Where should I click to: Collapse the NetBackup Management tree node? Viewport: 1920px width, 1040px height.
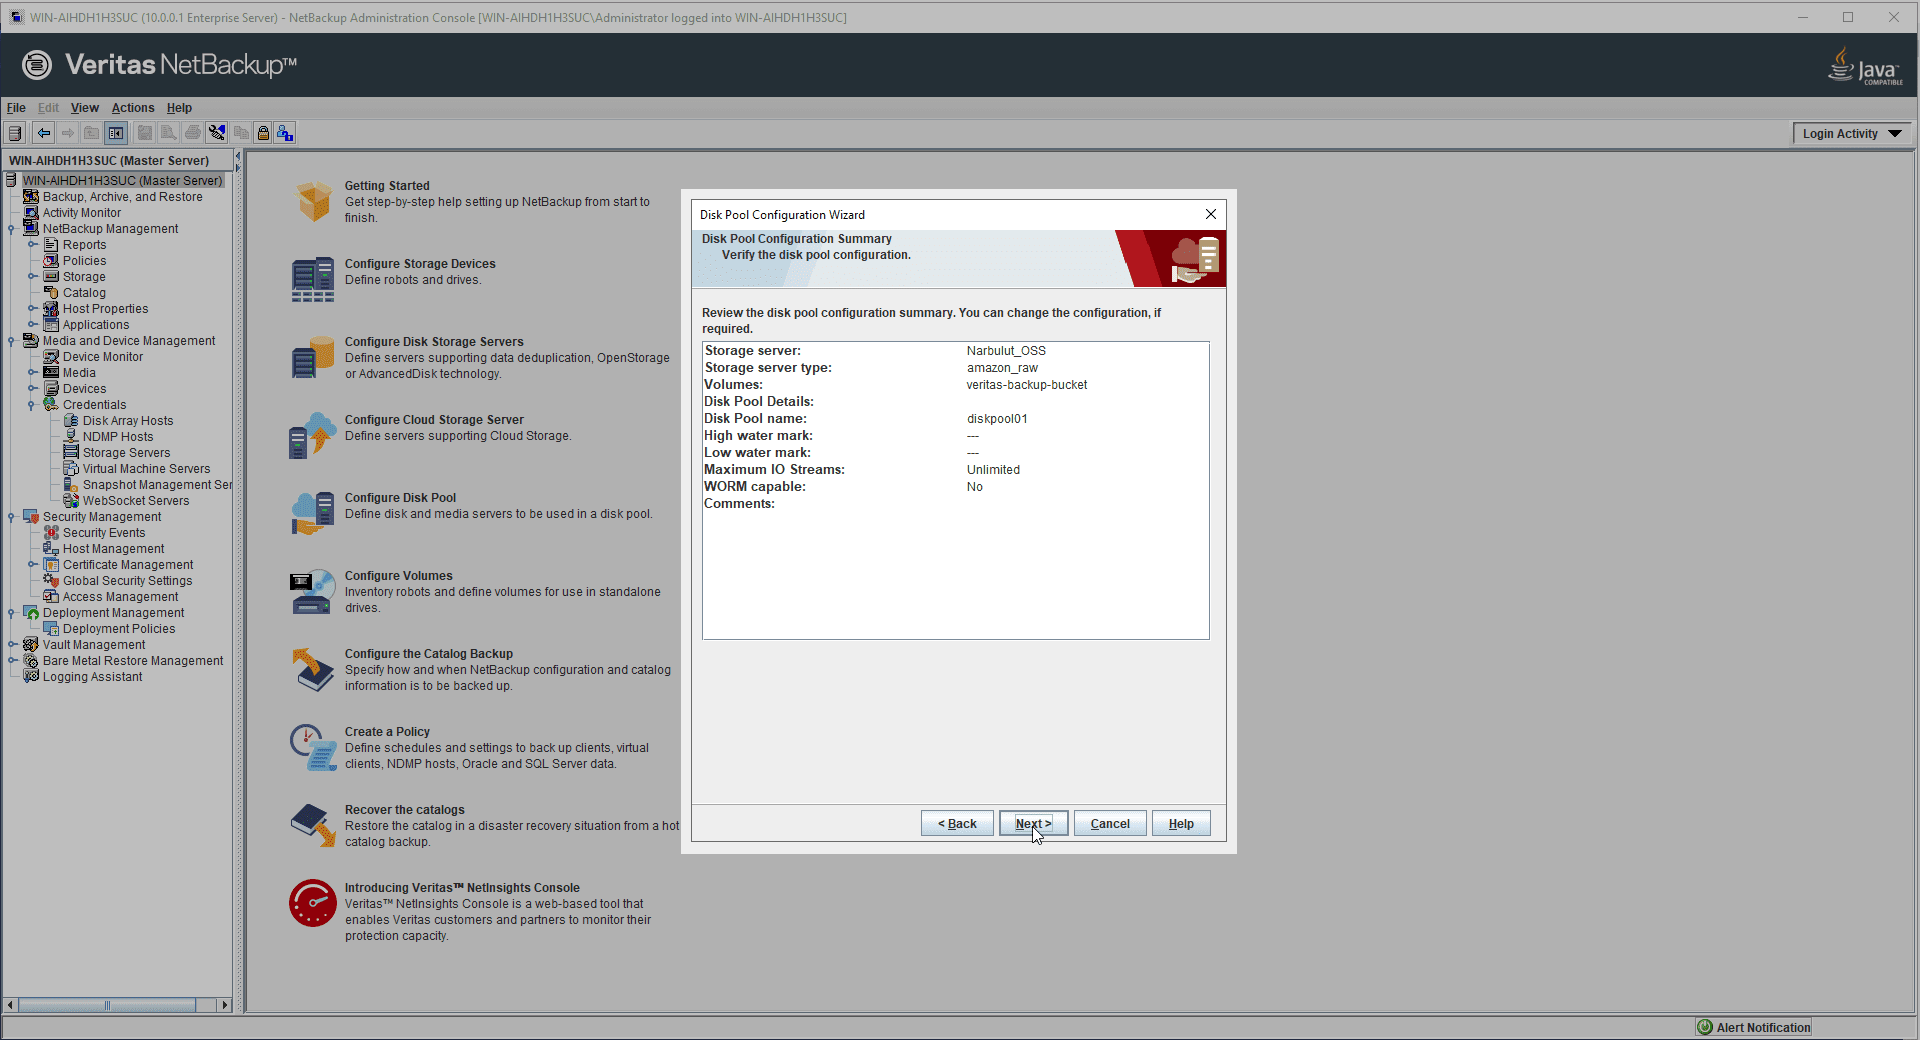pos(11,229)
